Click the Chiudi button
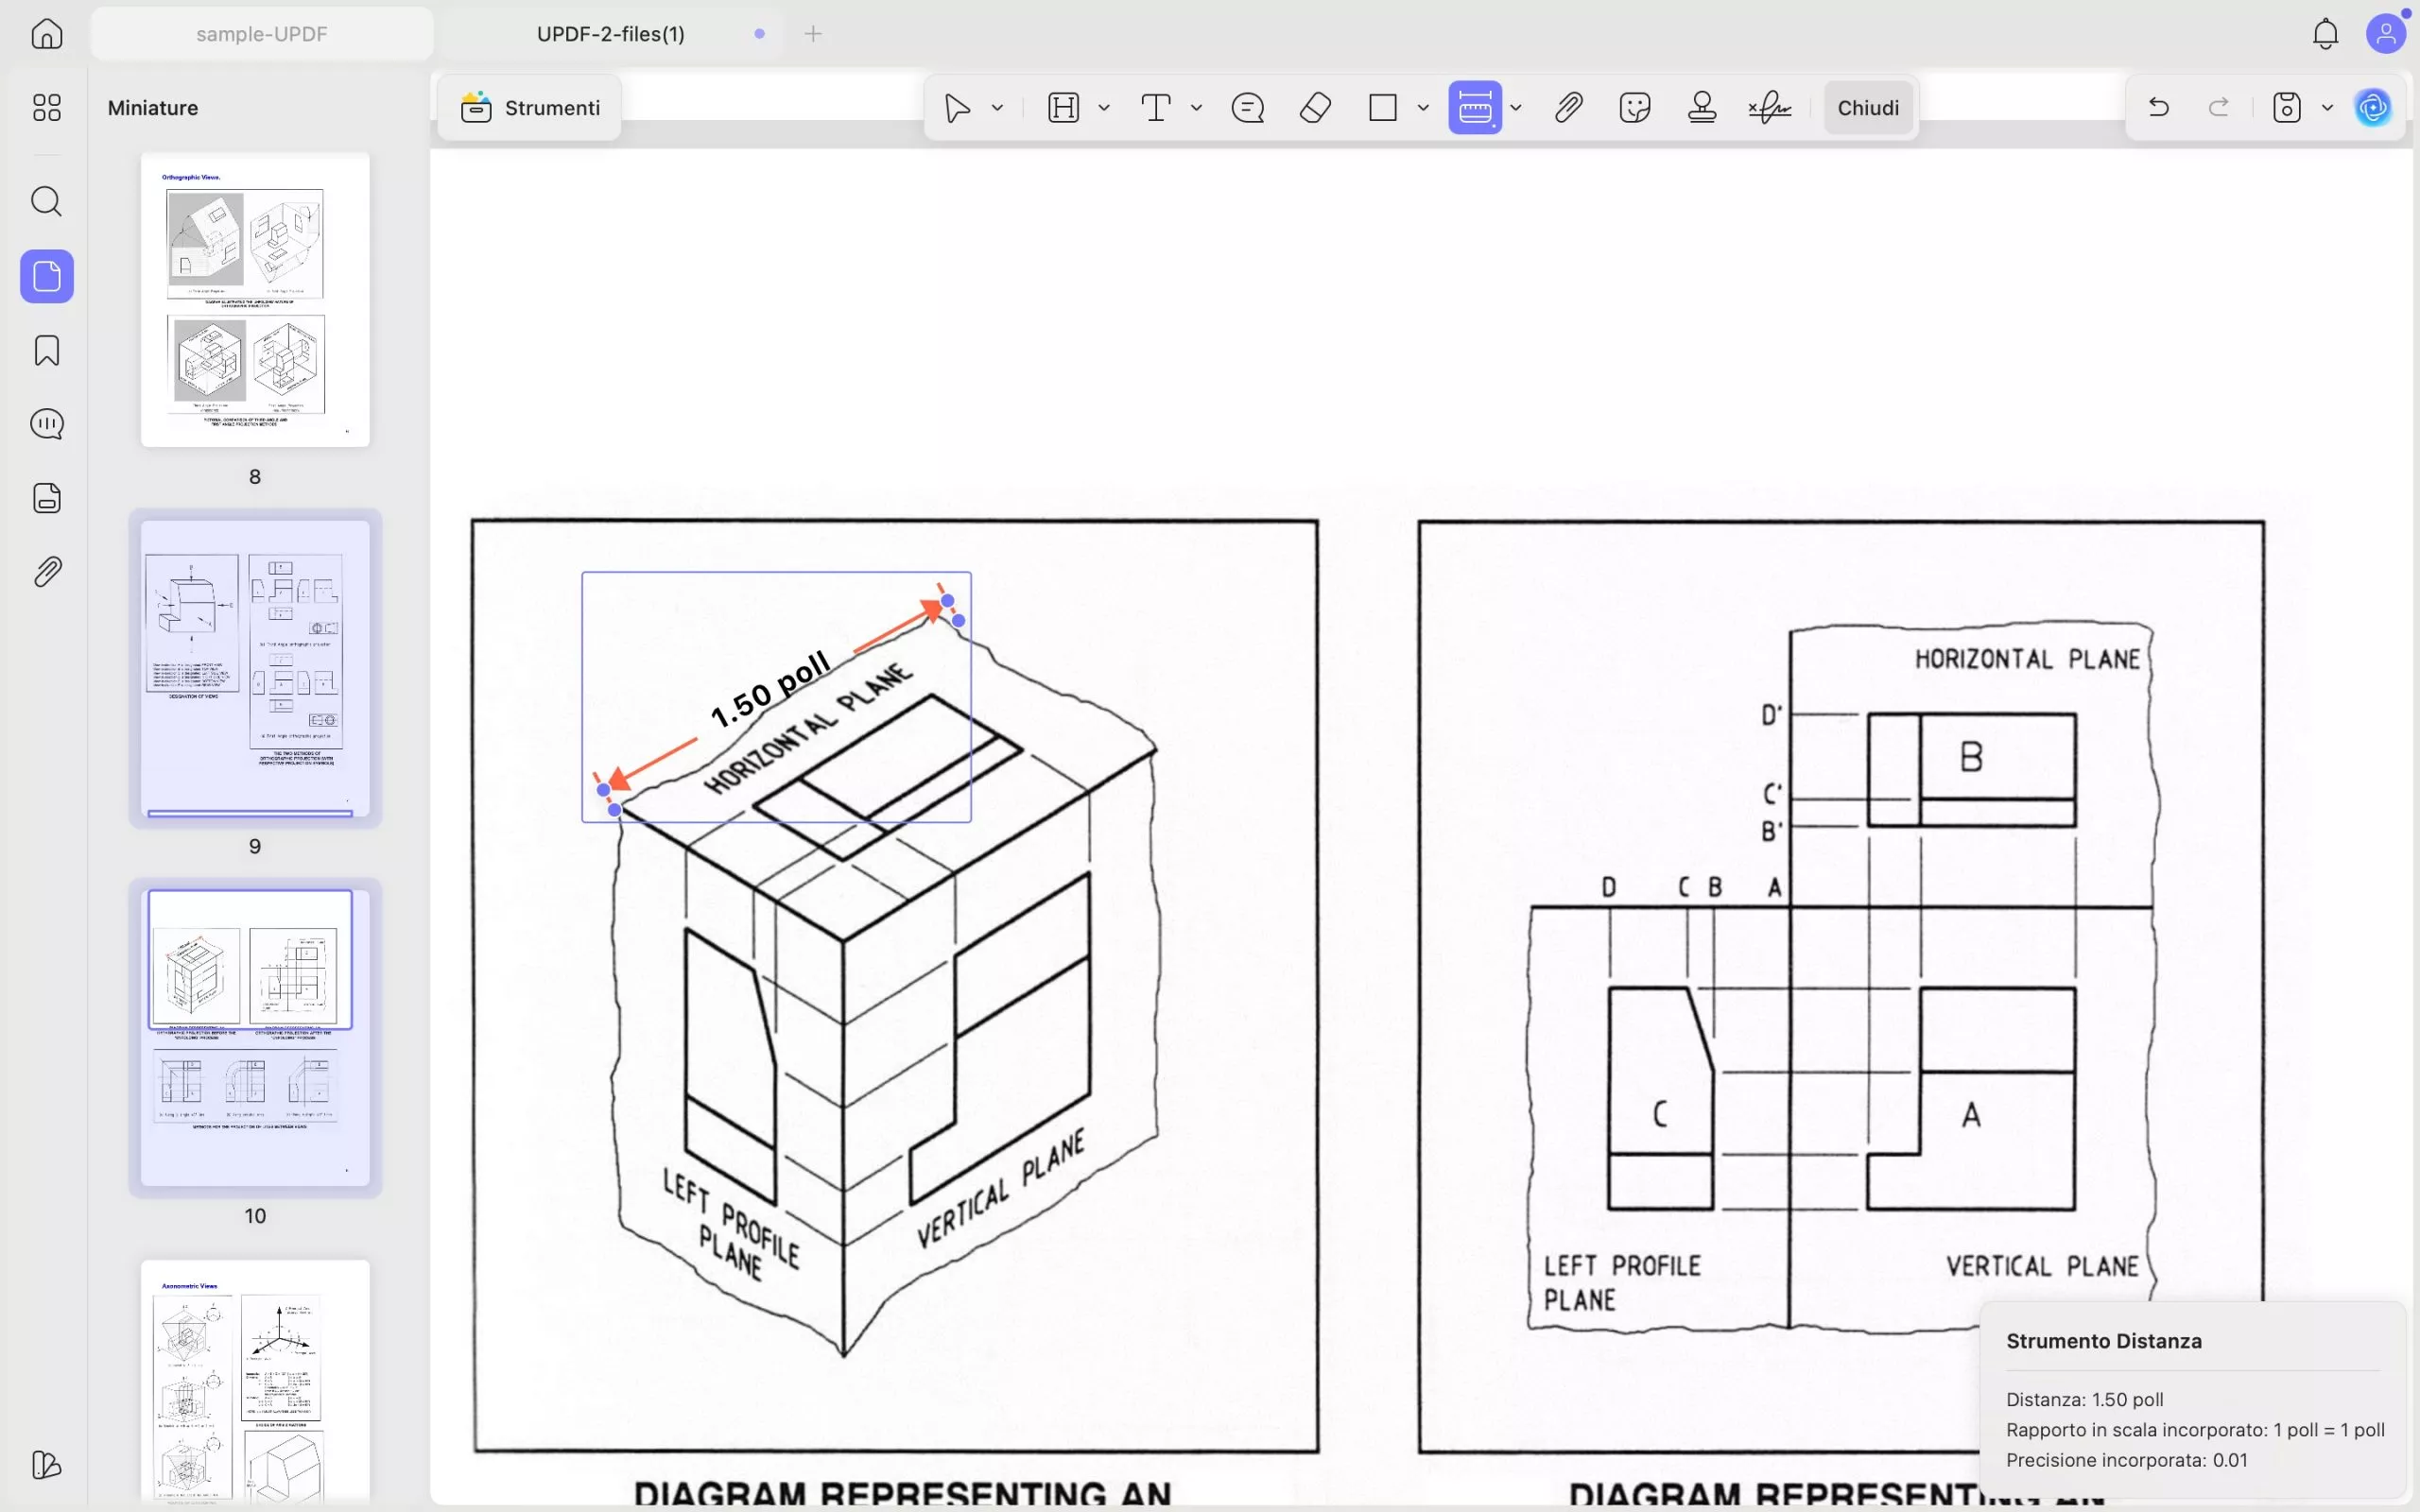2420x1512 pixels. click(1867, 107)
